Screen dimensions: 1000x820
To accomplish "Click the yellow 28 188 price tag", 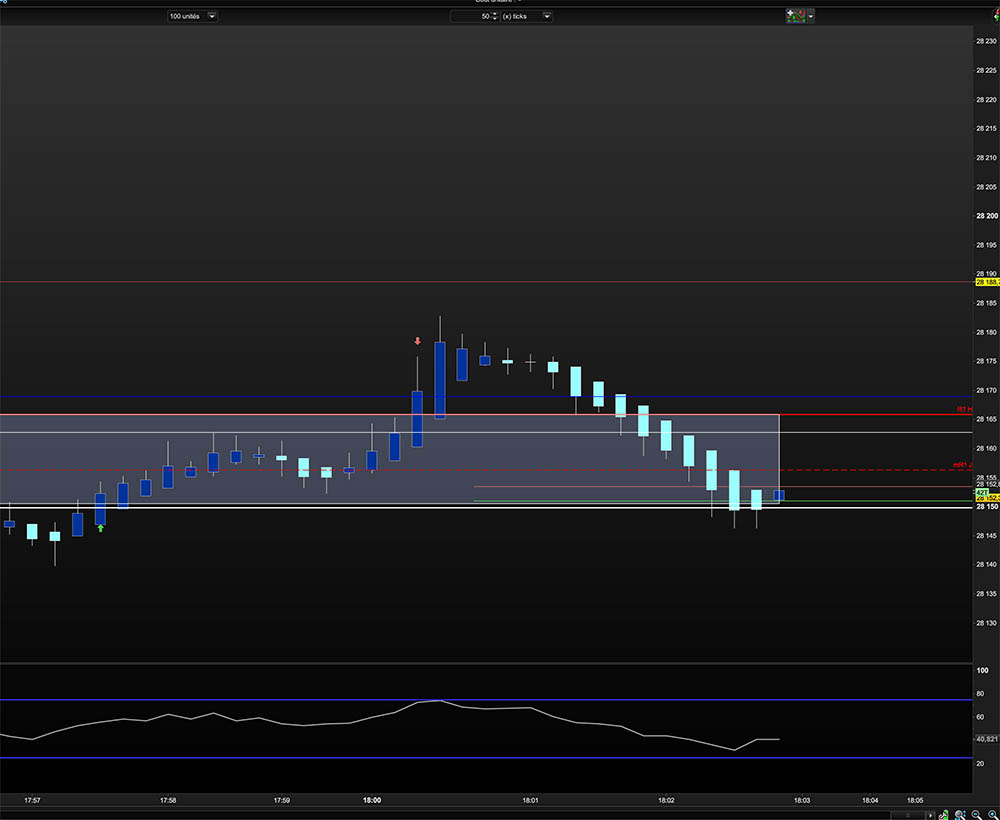I will (x=987, y=282).
